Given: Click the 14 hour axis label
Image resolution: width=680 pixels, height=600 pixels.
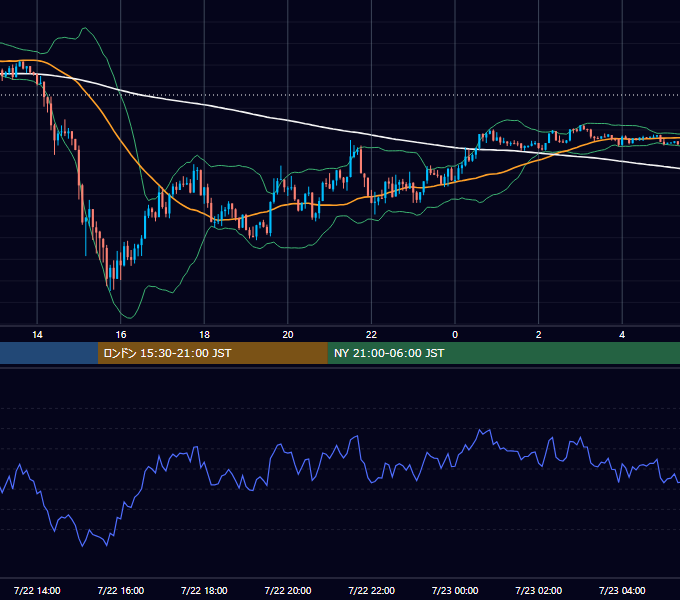Looking at the screenshot, I should (x=37, y=335).
